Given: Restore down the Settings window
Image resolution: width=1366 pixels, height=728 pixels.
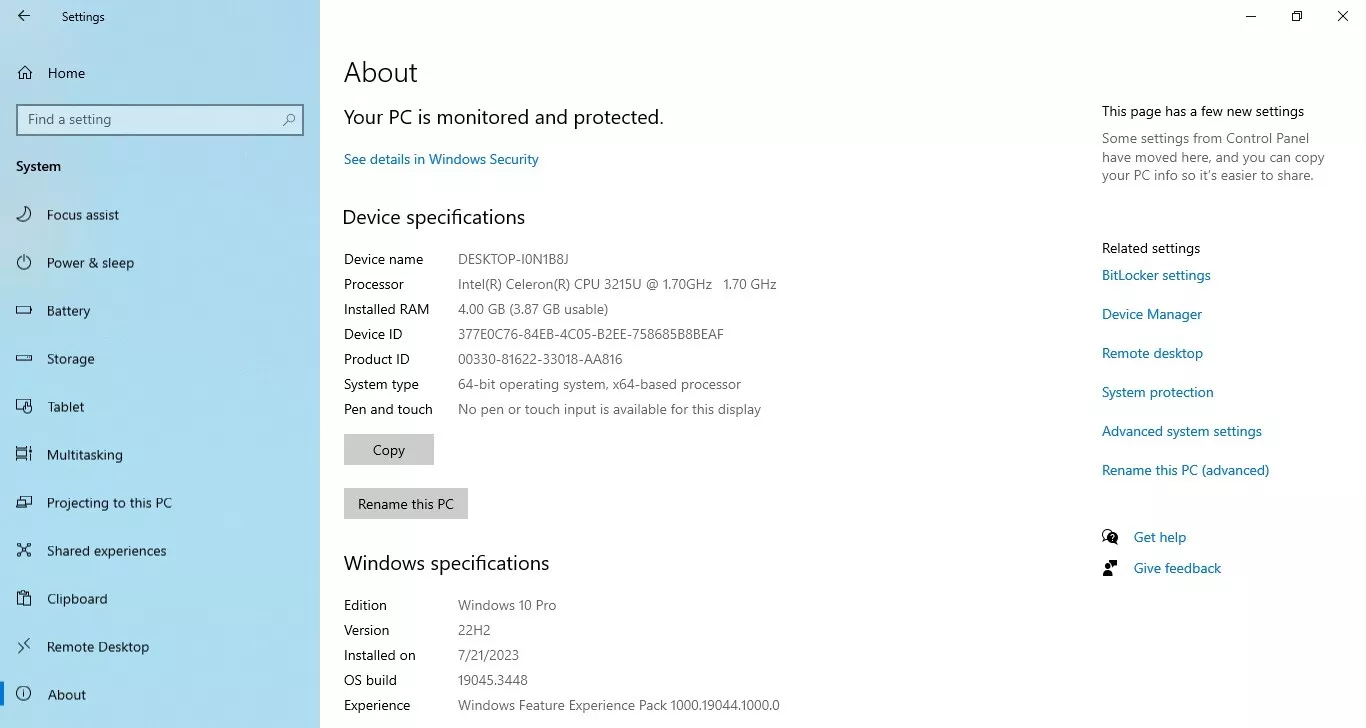Looking at the screenshot, I should pos(1297,16).
